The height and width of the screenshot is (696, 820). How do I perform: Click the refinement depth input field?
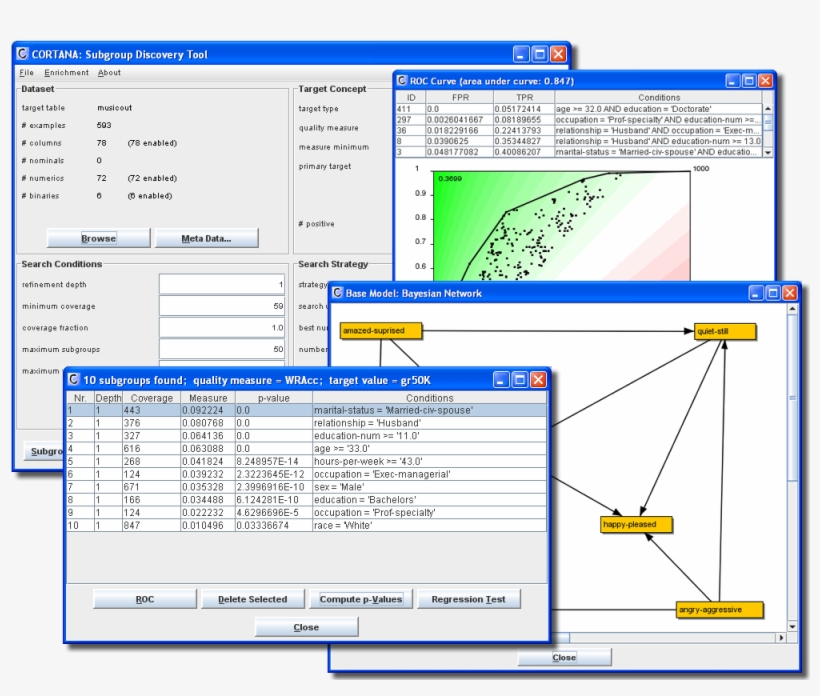(222, 285)
